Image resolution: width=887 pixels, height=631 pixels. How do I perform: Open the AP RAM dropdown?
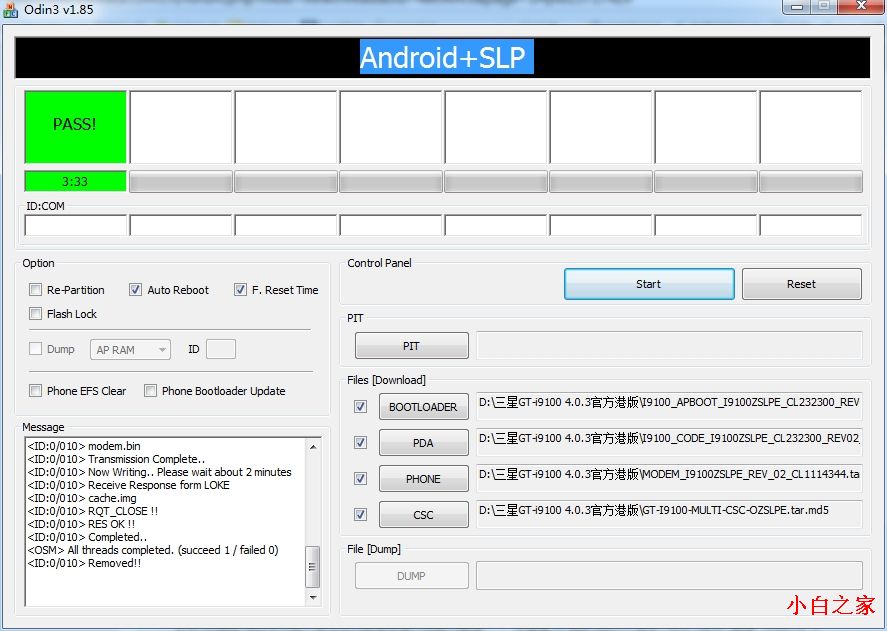tap(130, 350)
